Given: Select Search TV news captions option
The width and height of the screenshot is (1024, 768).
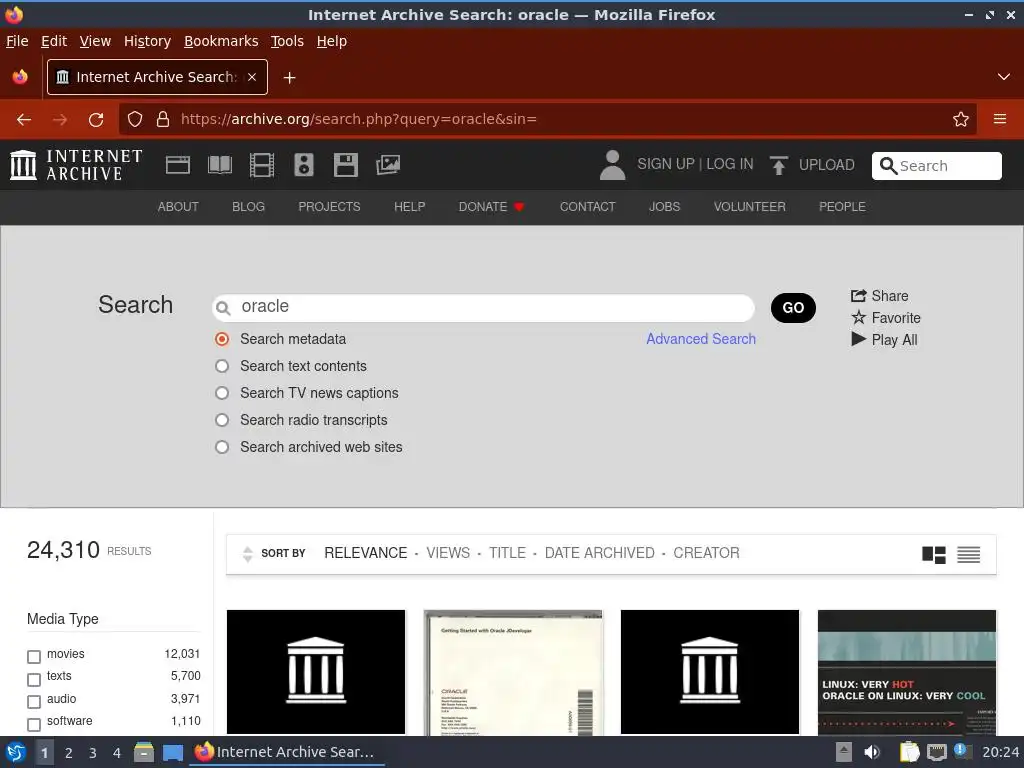Looking at the screenshot, I should pos(222,393).
